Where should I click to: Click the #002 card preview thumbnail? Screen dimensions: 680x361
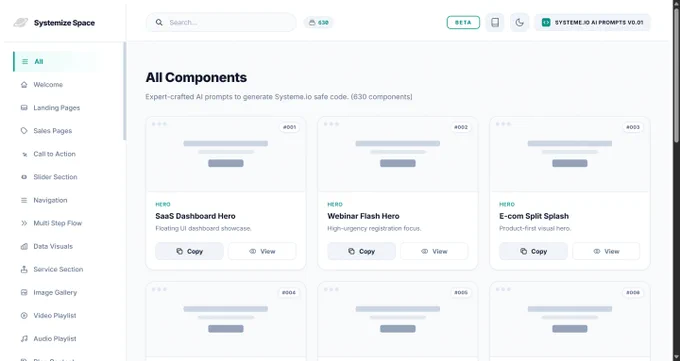[398, 154]
